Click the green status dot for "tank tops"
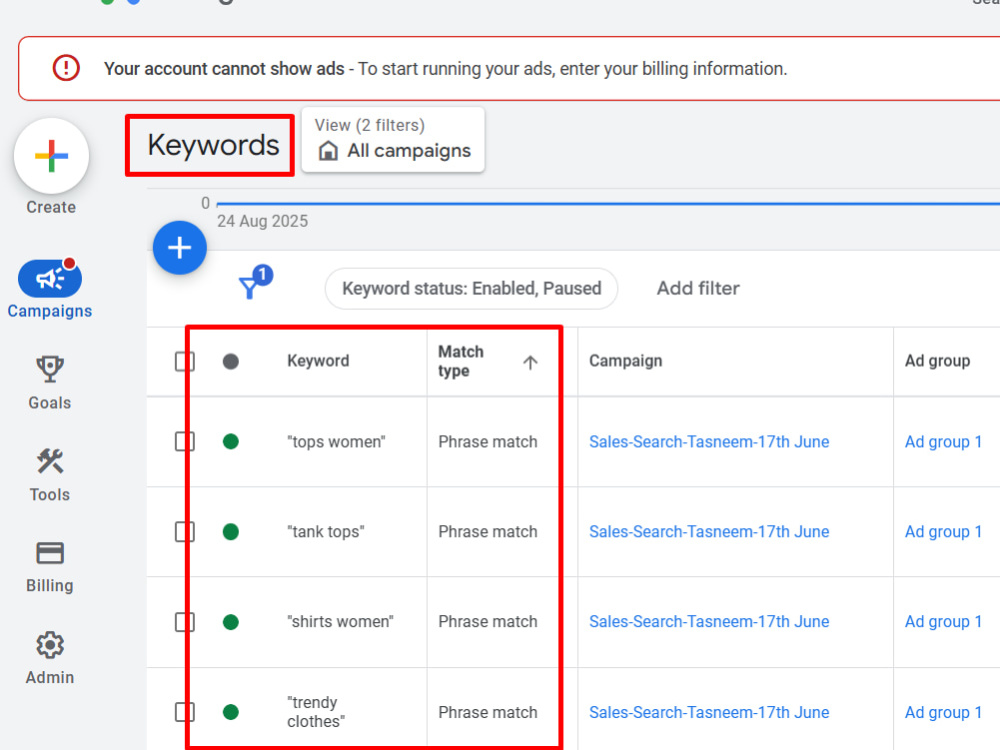 coord(231,531)
